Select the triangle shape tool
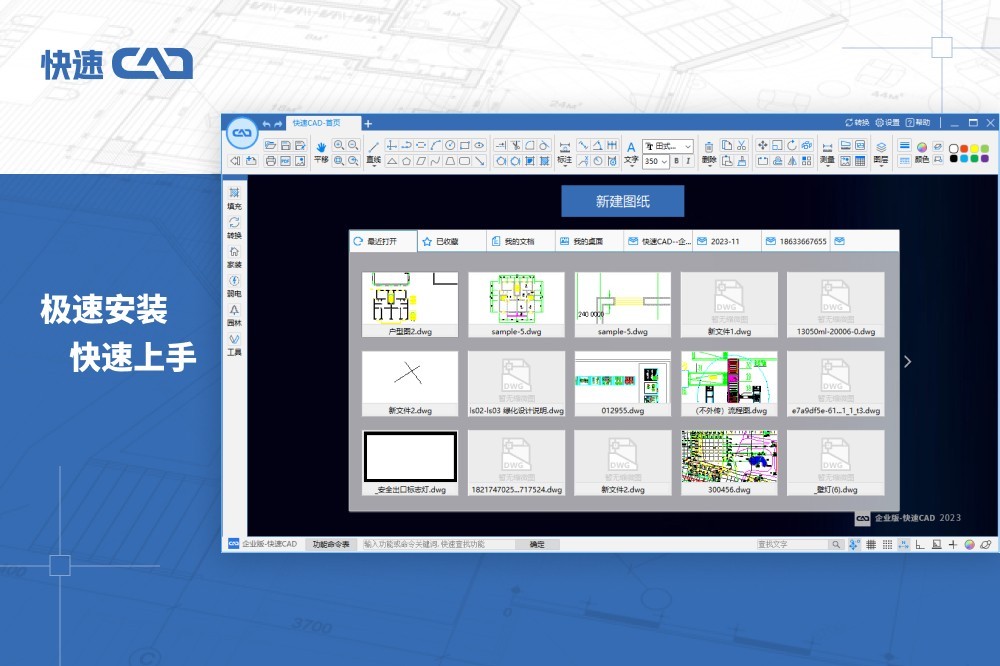This screenshot has height=666, width=1000. (x=392, y=161)
